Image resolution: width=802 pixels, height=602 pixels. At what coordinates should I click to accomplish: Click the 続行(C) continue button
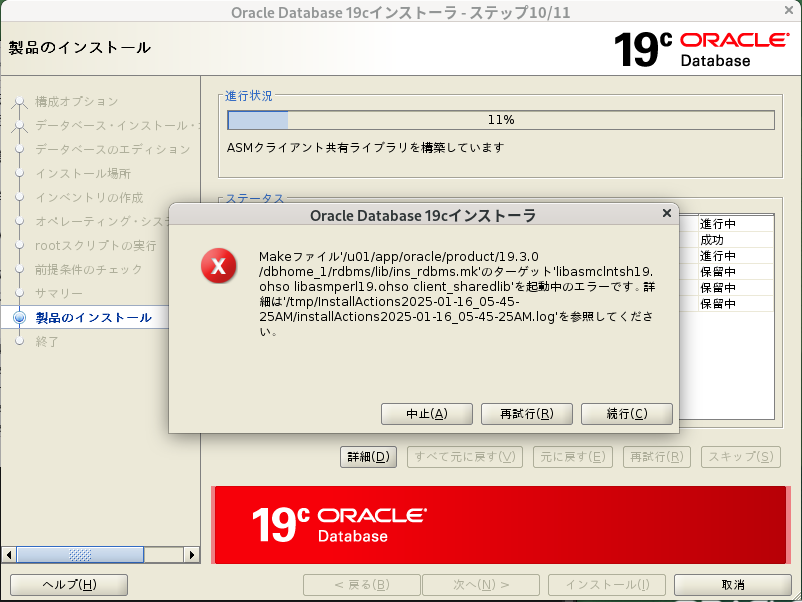click(627, 414)
